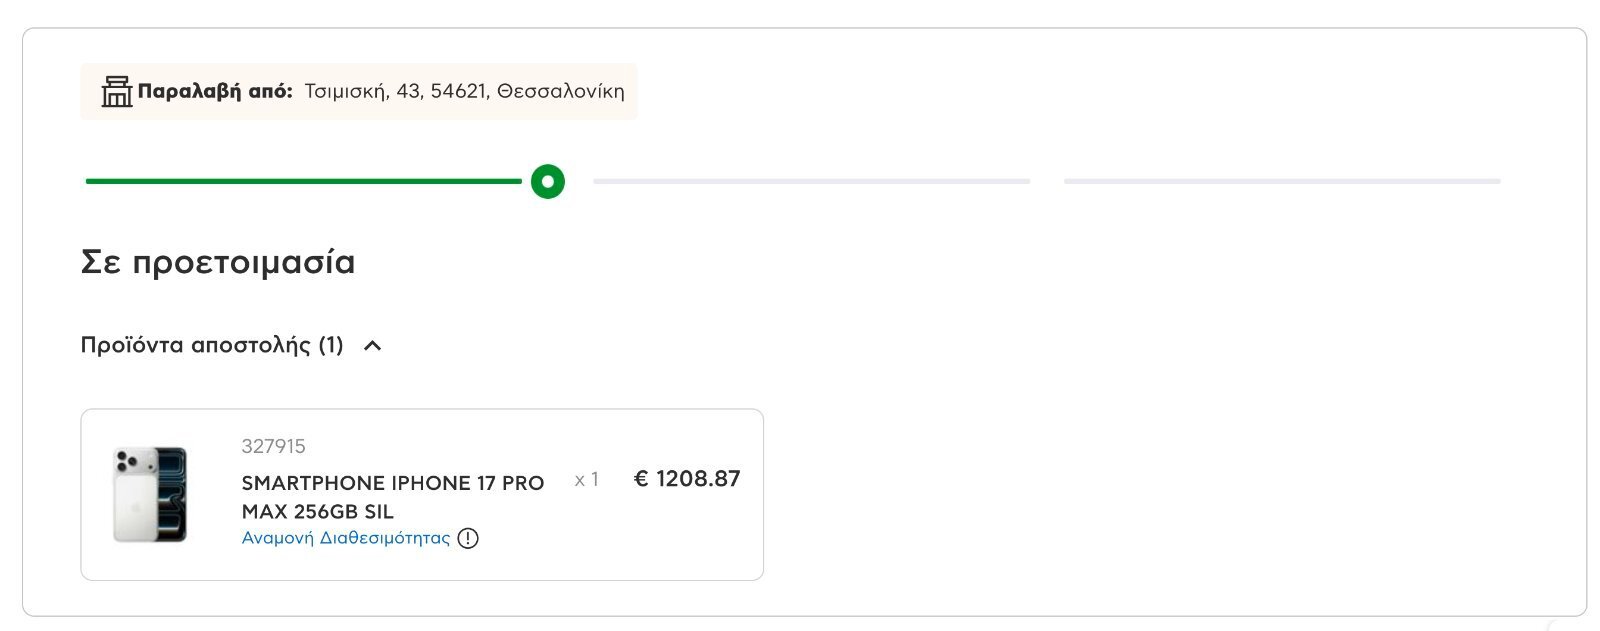Click the Αναμονή Διαθεσιμότητας link
Viewport: 1600px width, 631px height.
point(346,538)
